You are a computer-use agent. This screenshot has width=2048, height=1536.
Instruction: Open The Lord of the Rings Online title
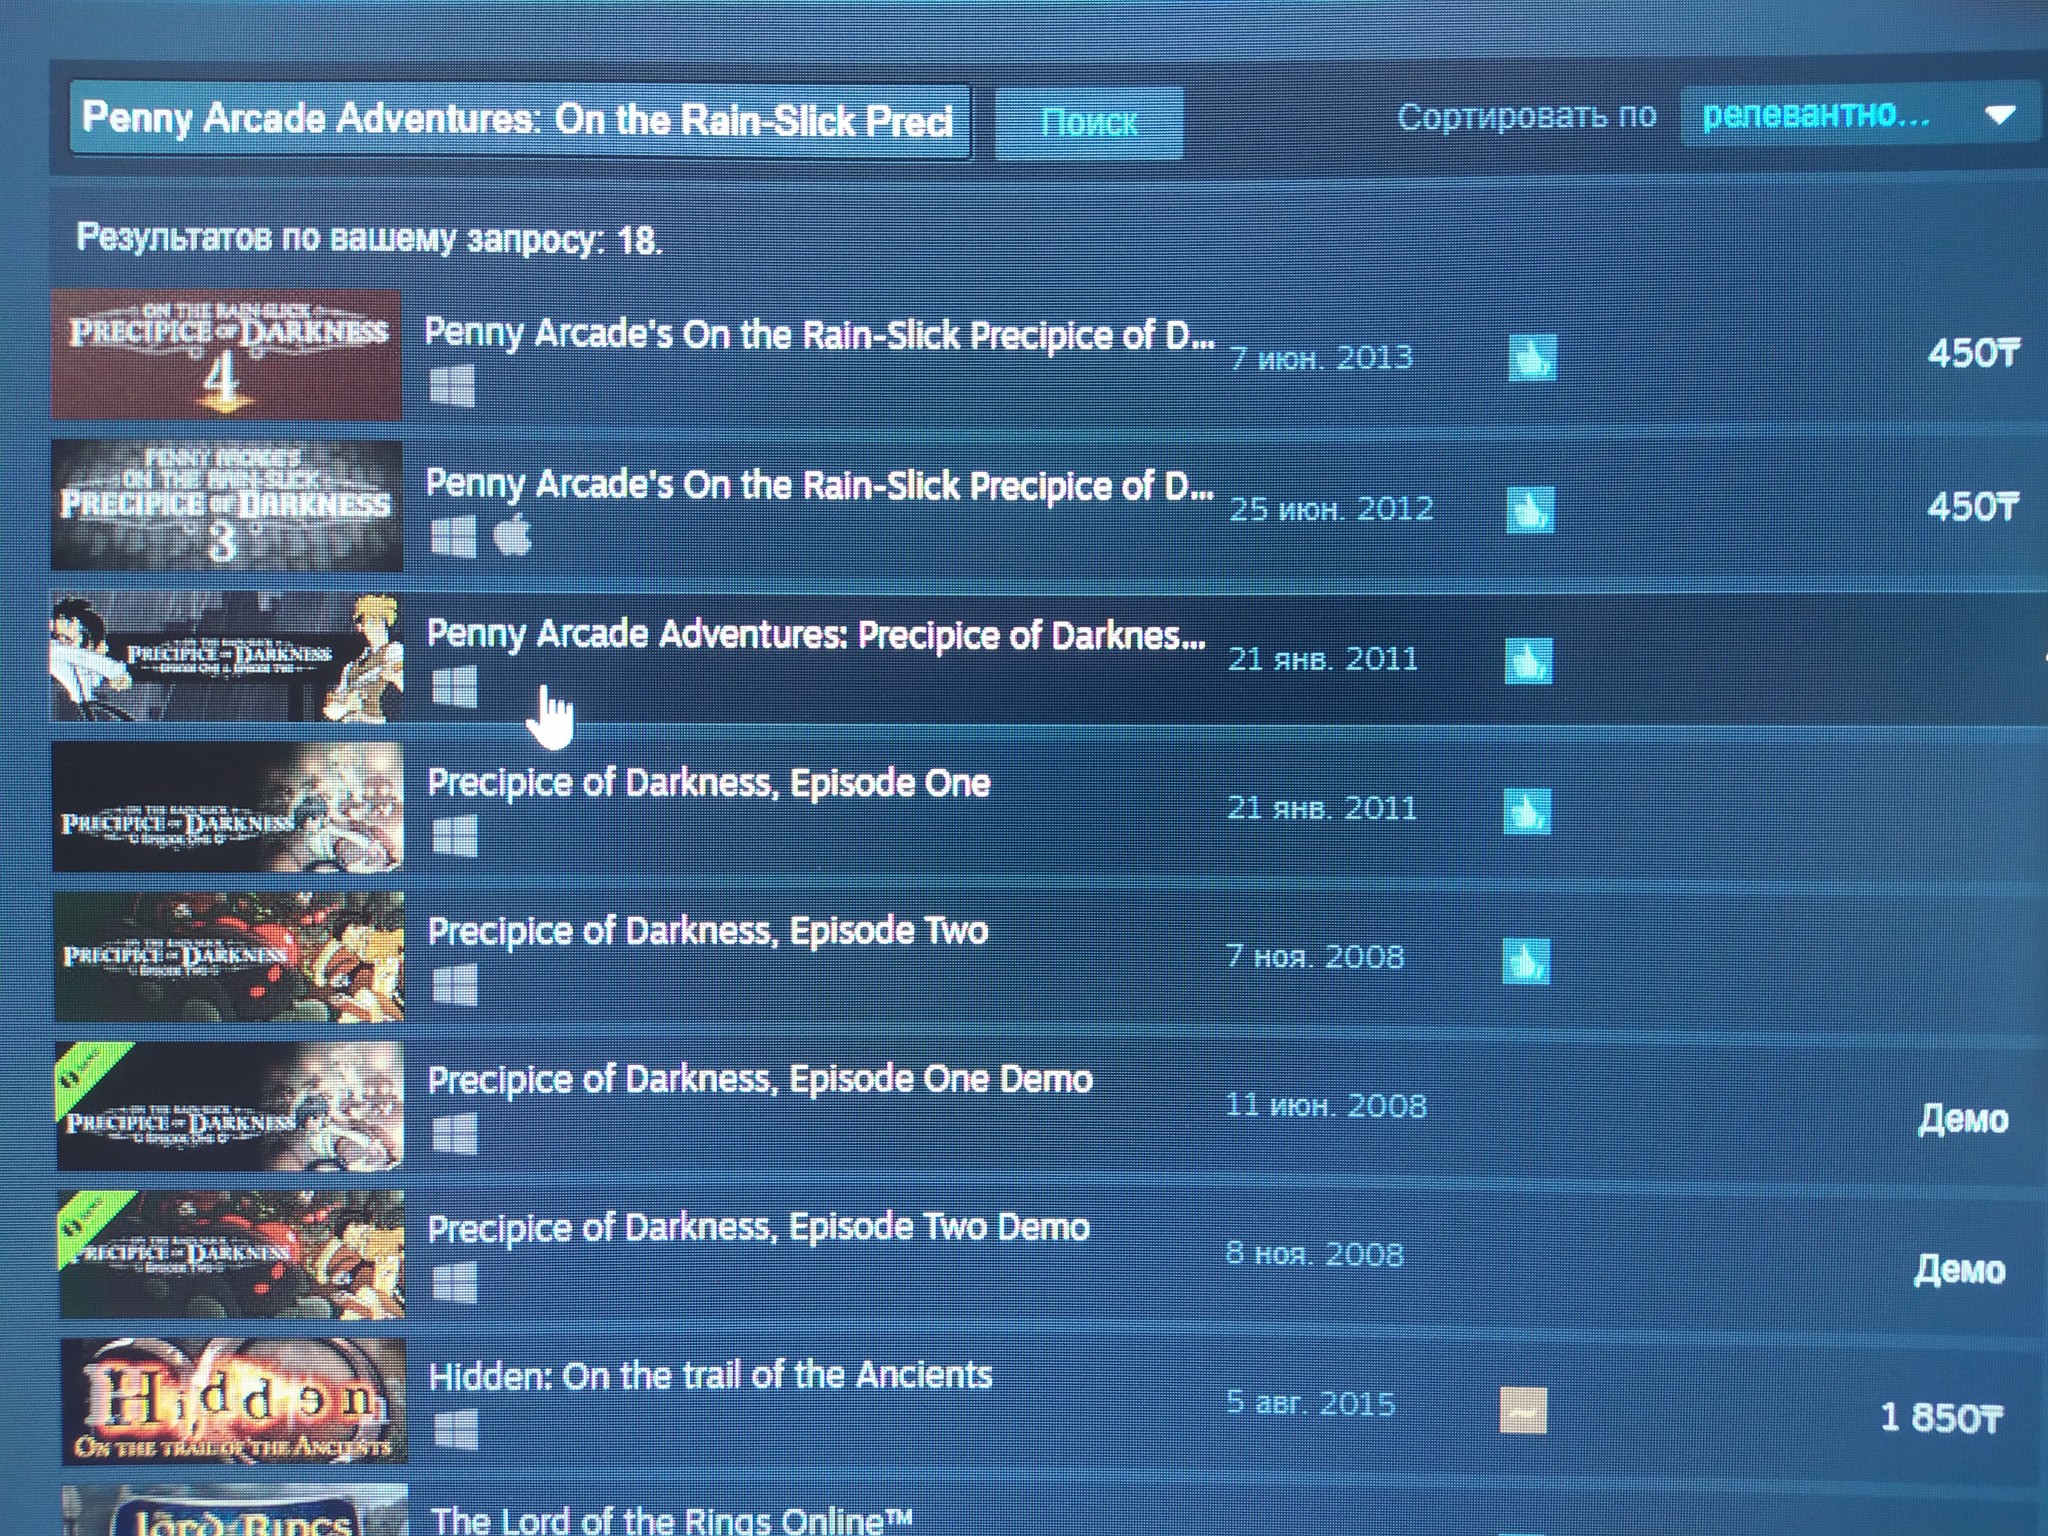click(x=671, y=1520)
